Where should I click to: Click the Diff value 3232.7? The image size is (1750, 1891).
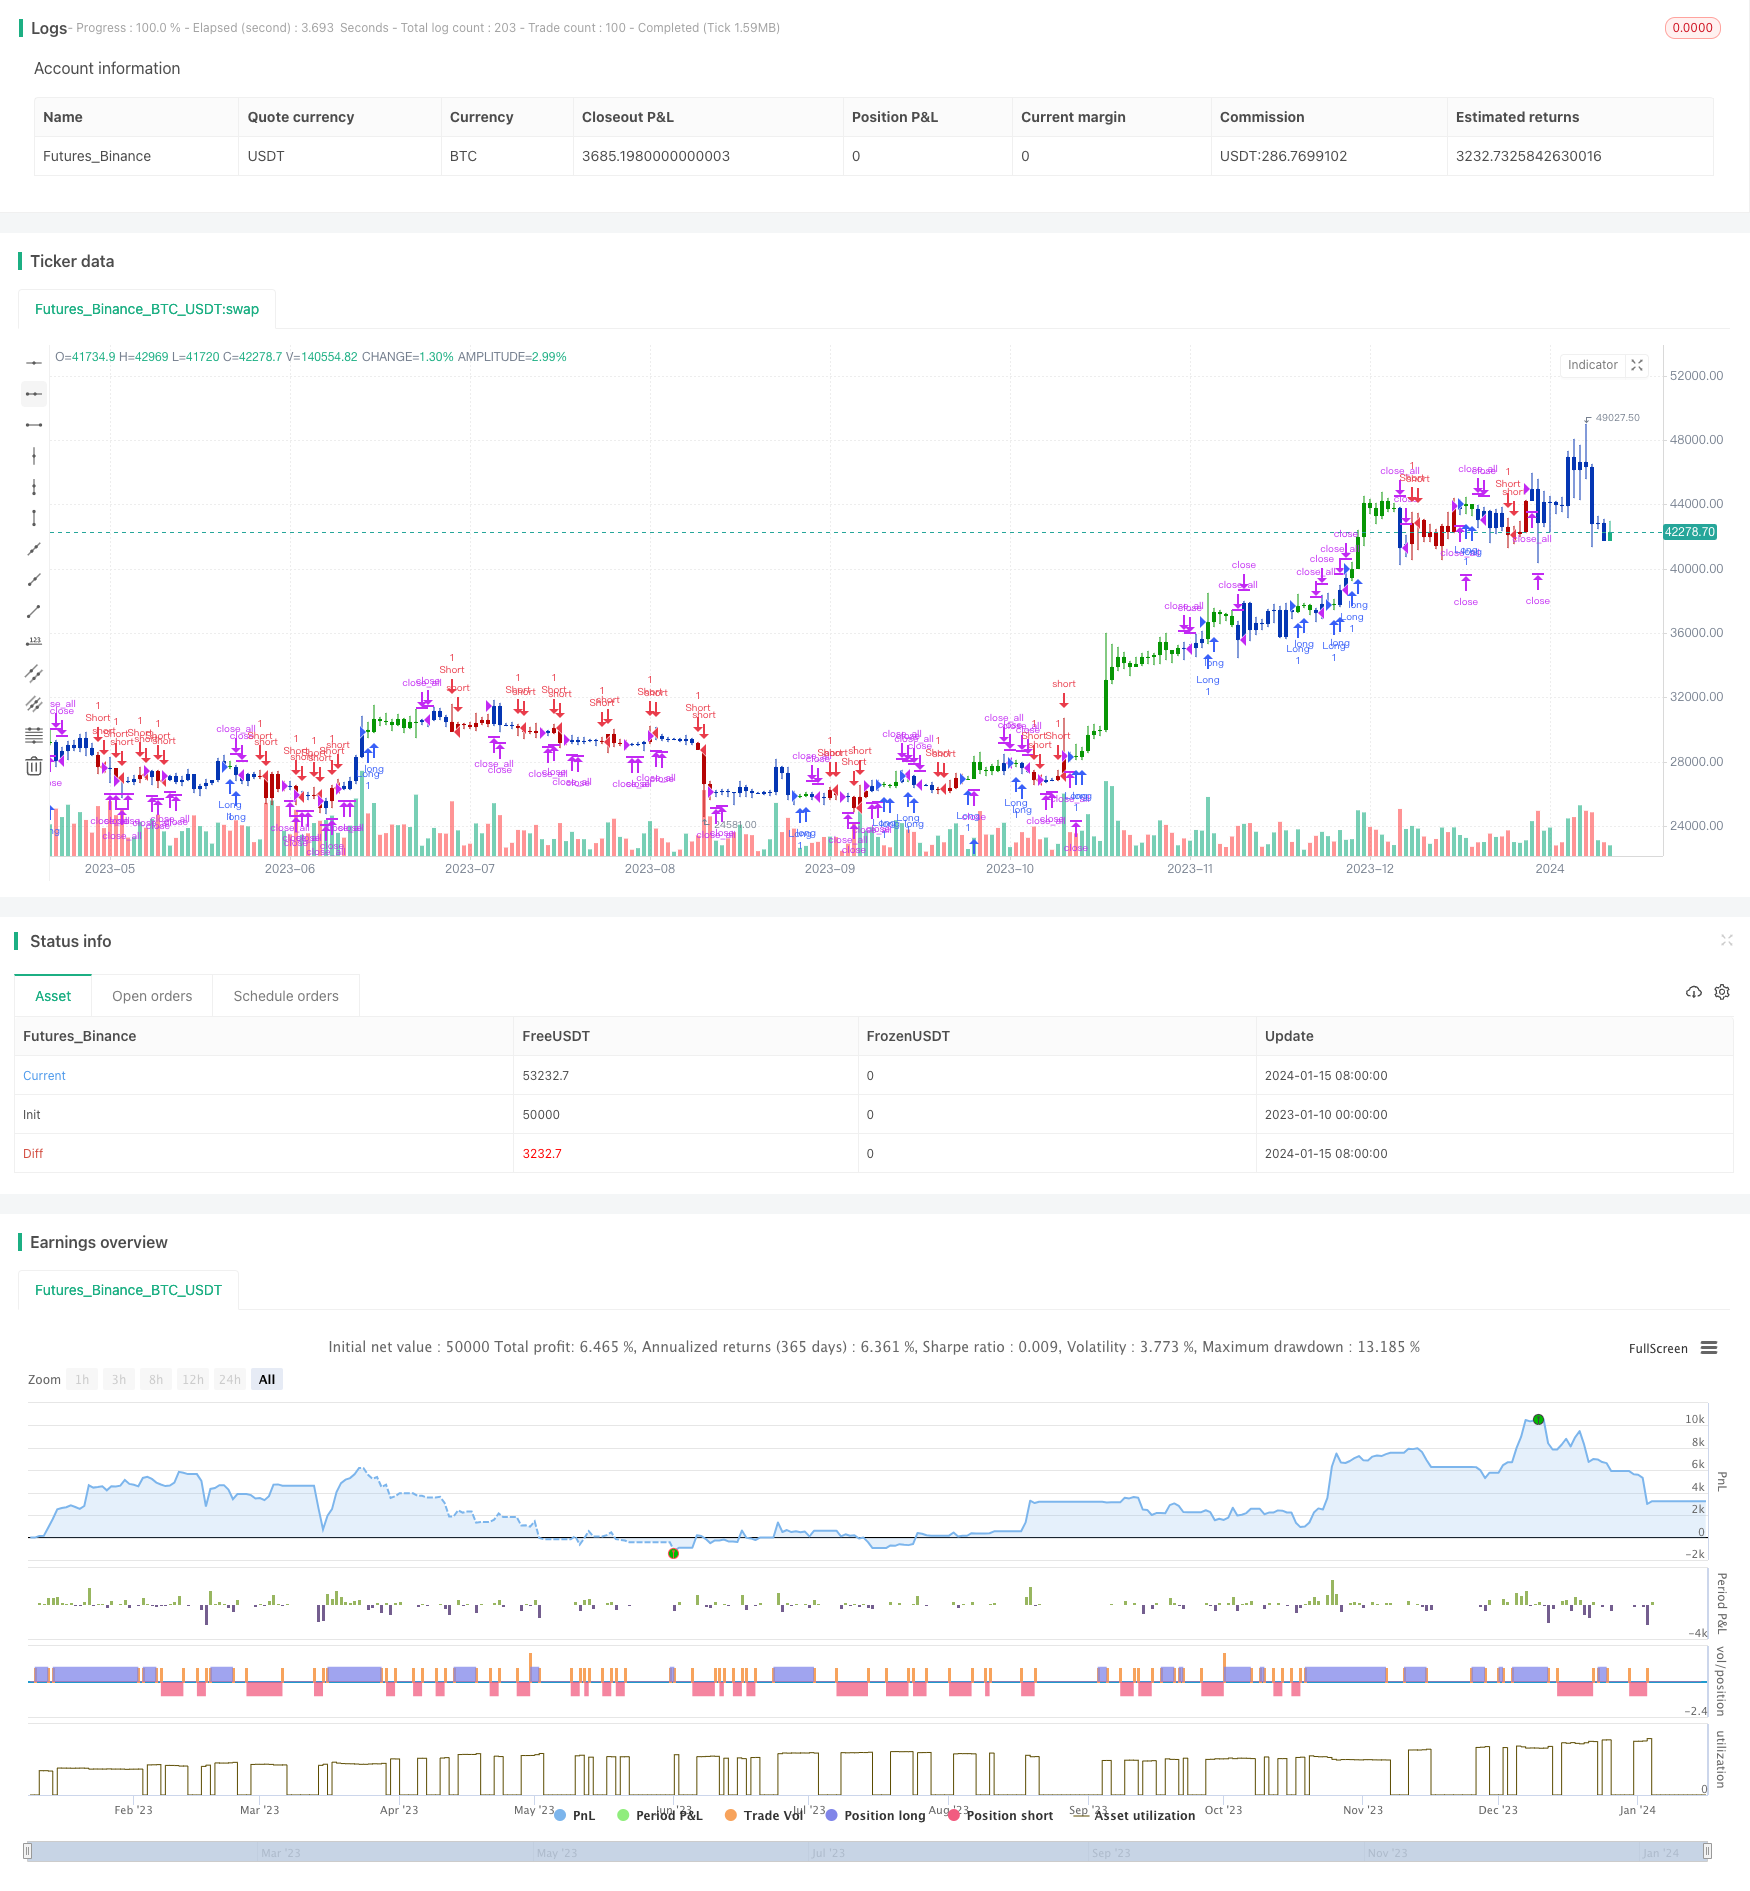point(542,1154)
